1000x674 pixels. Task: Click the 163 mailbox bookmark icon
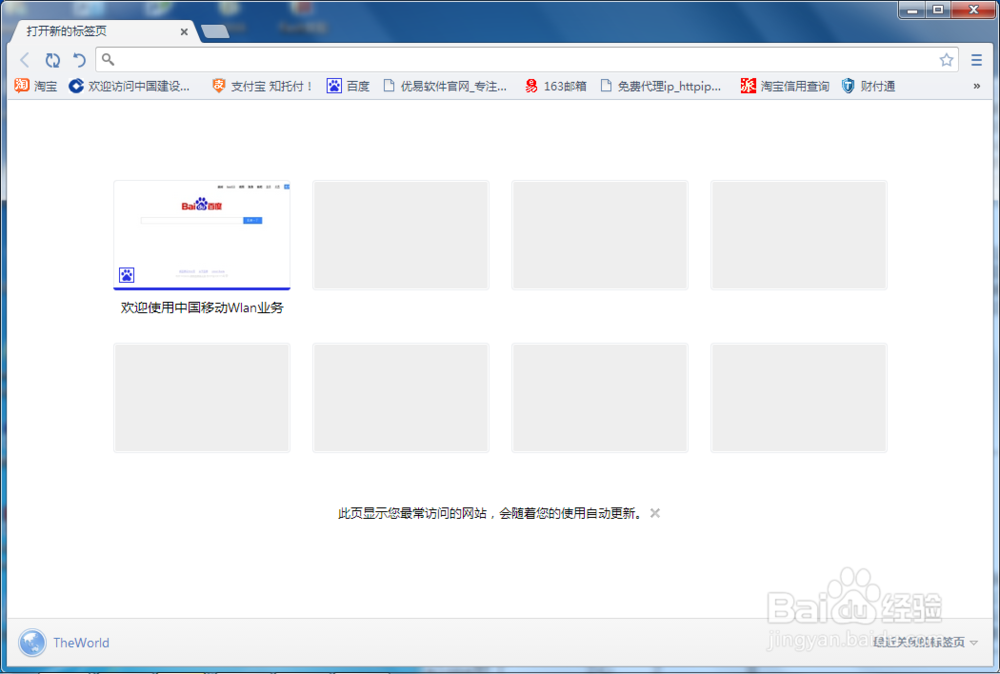[531, 85]
